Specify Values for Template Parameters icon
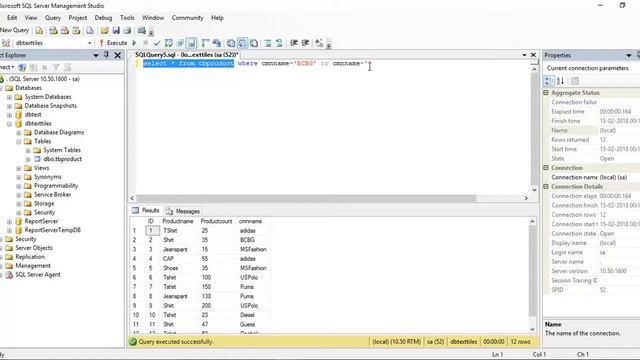The height and width of the screenshot is (360, 640). pos(319,43)
